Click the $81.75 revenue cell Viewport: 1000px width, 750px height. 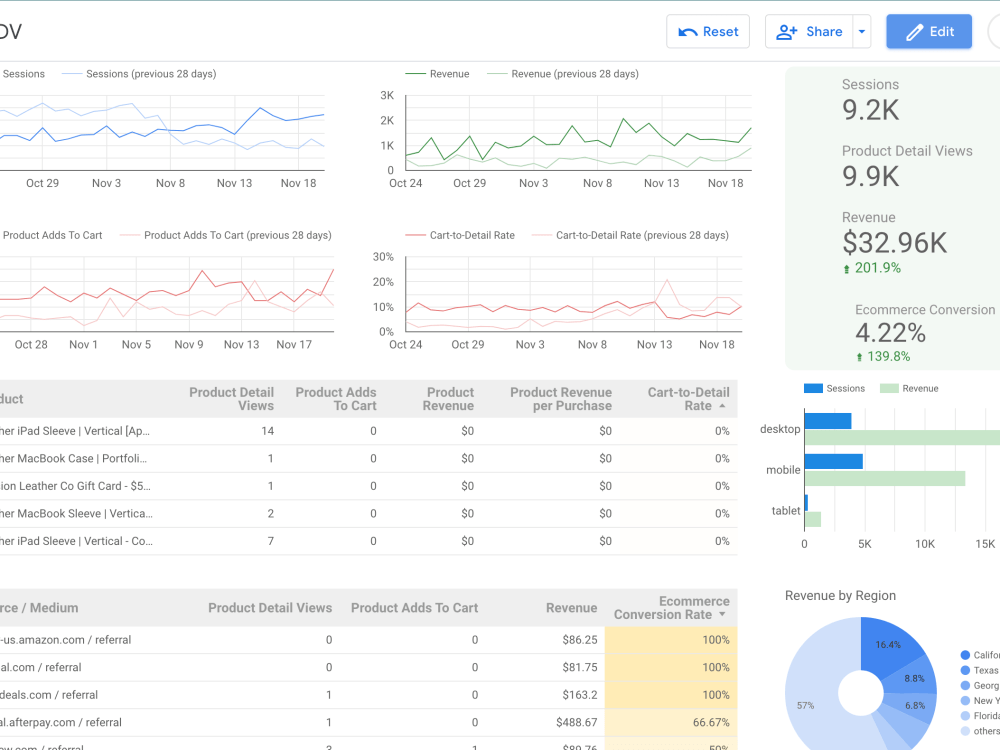(x=580, y=667)
